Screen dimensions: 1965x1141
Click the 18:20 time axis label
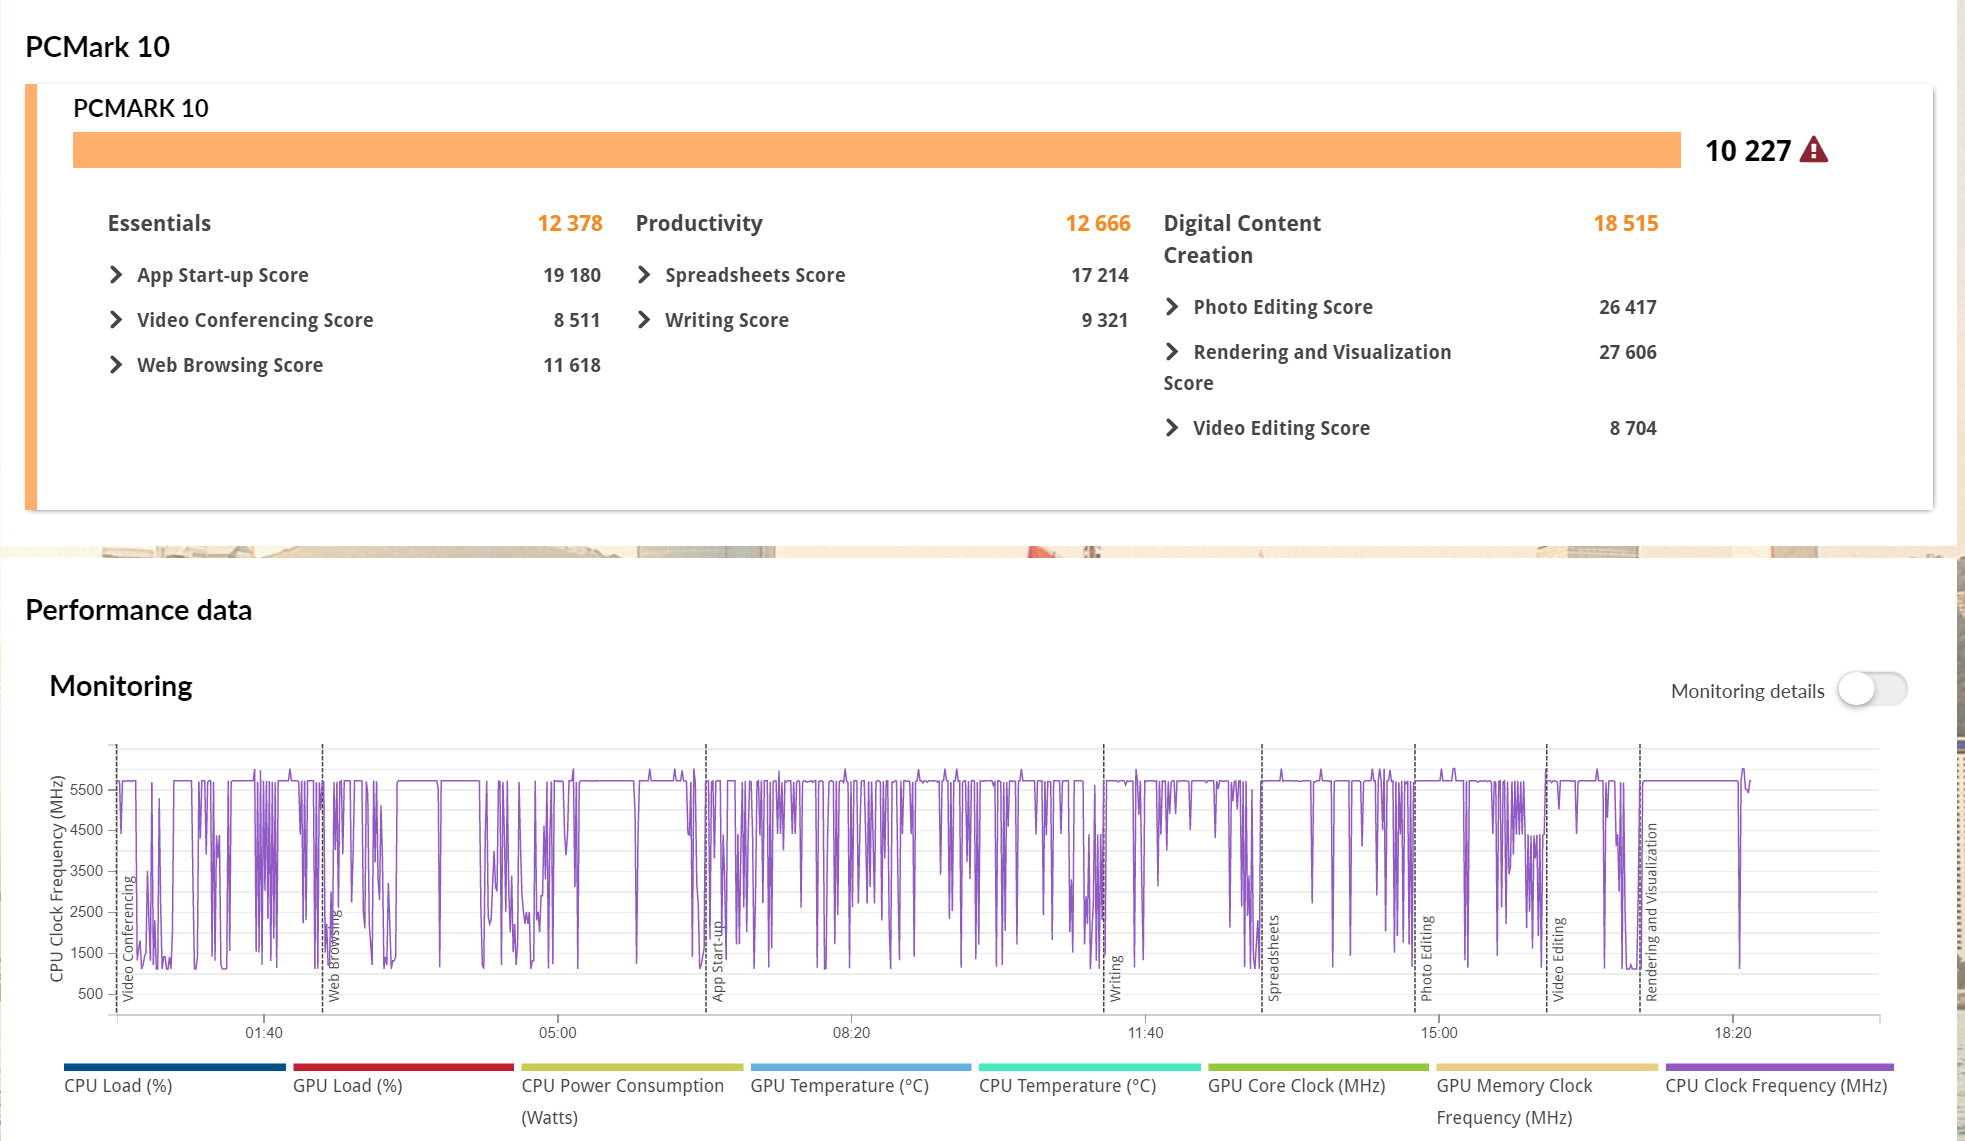coord(1733,1033)
